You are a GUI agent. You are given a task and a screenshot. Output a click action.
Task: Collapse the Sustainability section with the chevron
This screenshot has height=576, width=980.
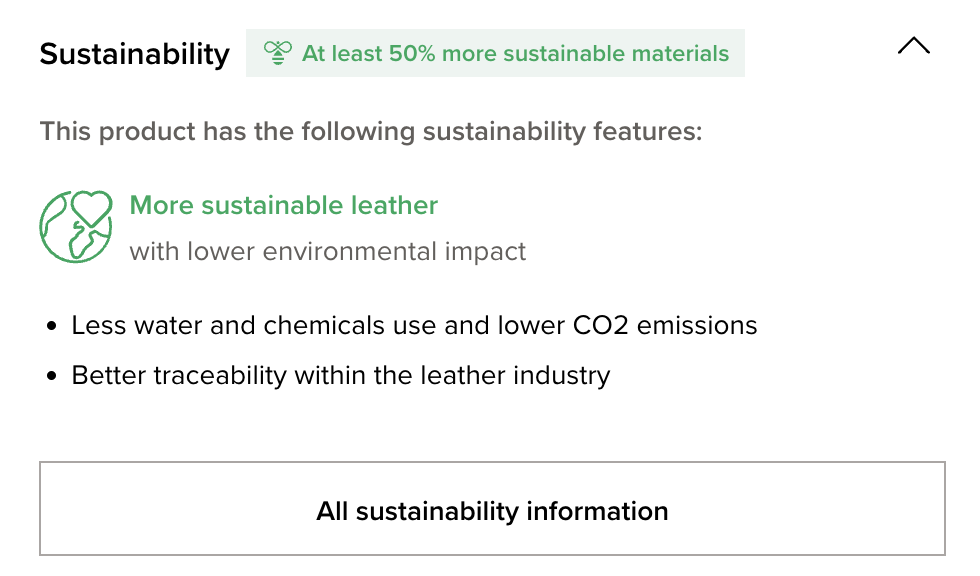tap(914, 46)
